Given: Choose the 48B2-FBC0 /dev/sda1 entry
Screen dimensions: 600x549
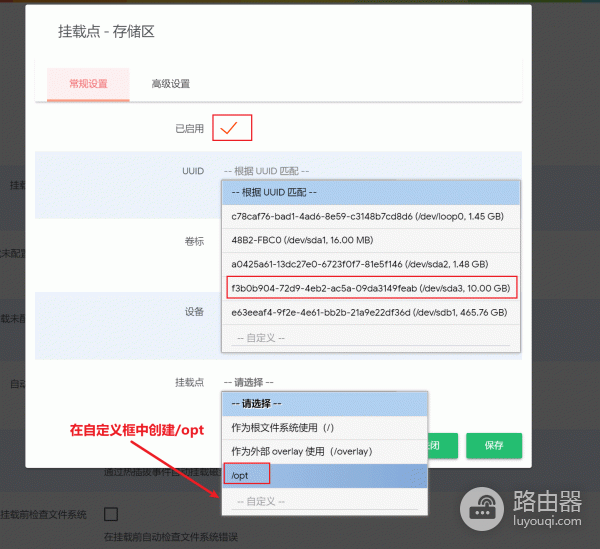Looking at the screenshot, I should click(x=371, y=240).
